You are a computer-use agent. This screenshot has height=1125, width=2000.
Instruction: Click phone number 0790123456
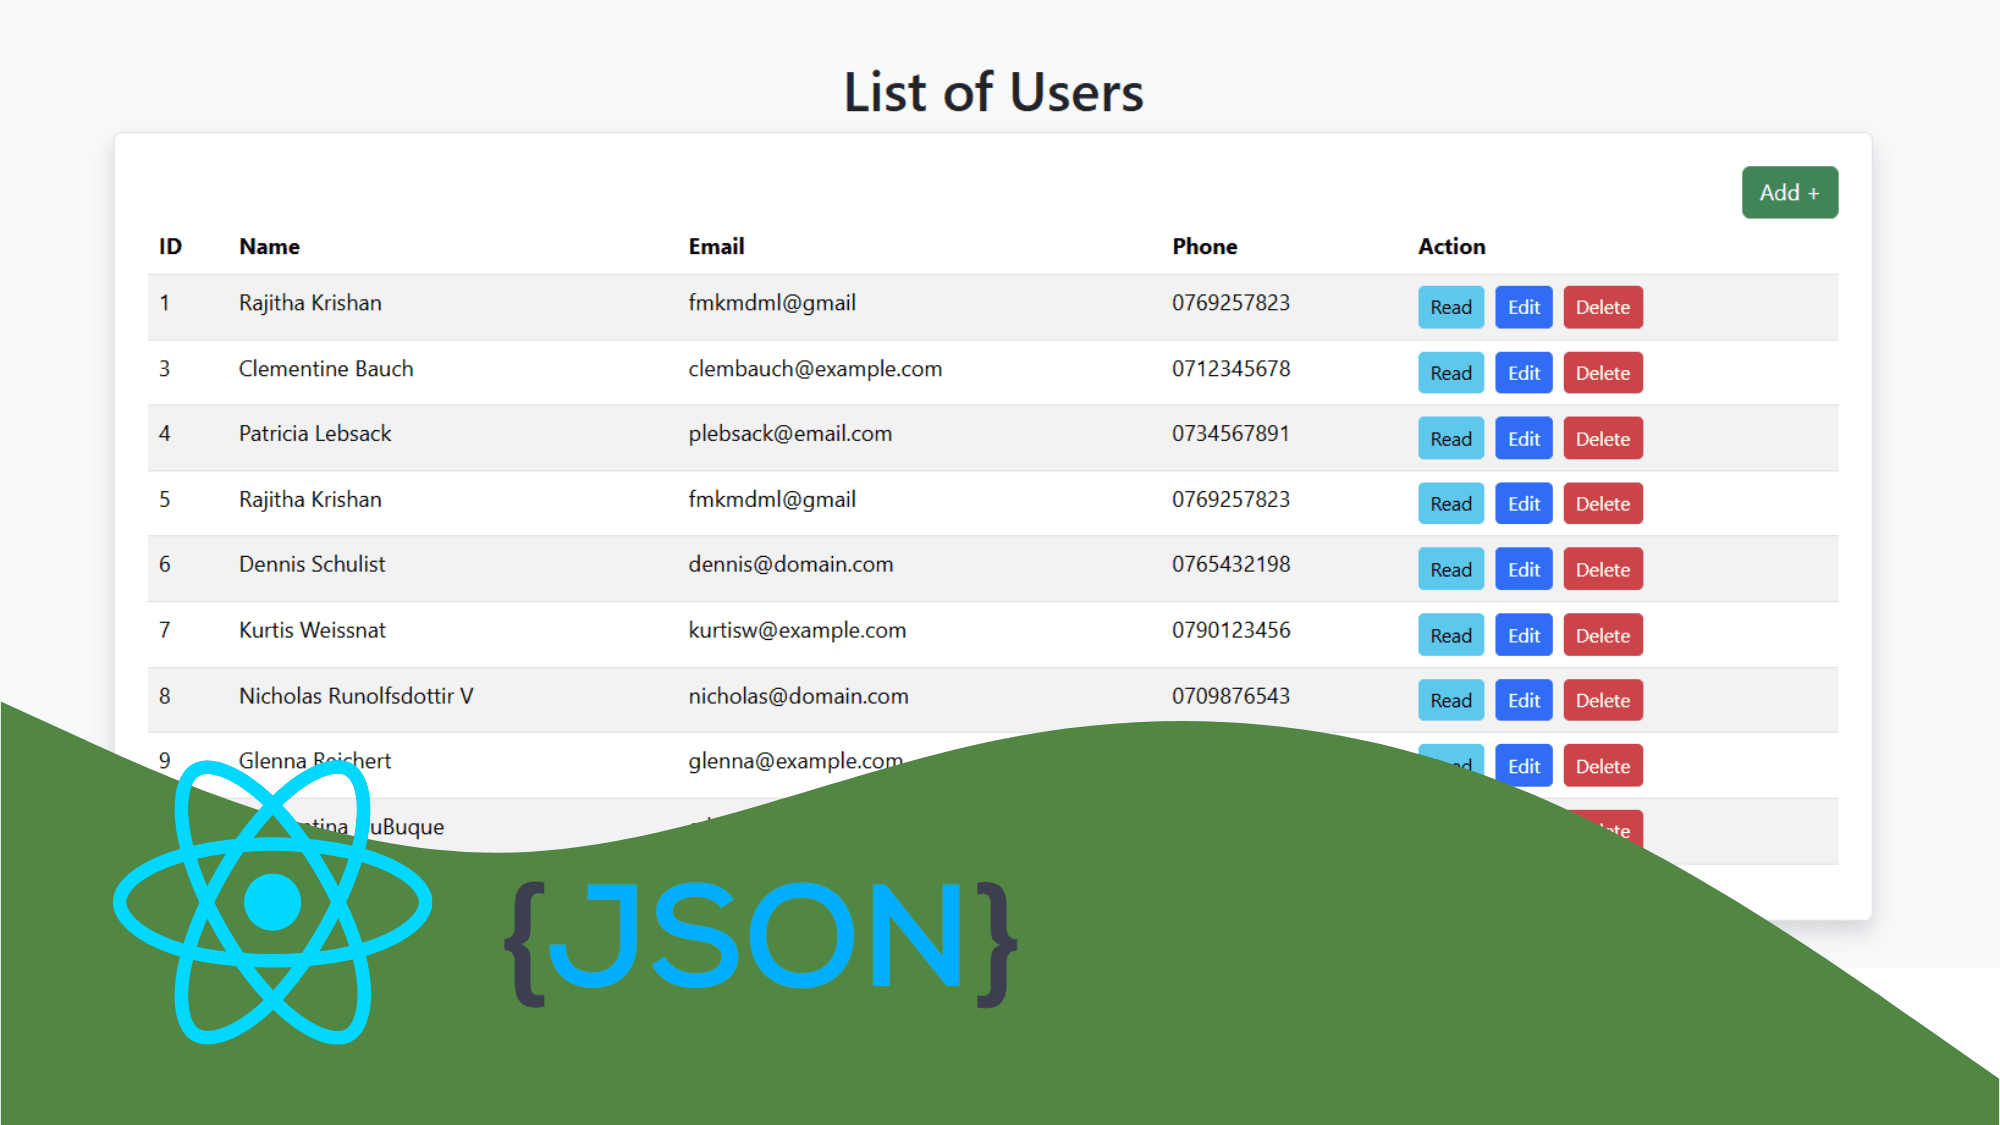click(x=1231, y=630)
